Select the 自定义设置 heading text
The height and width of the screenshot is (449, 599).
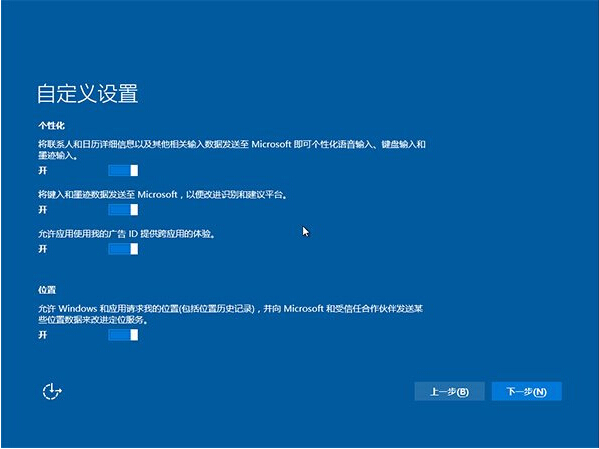(x=87, y=94)
